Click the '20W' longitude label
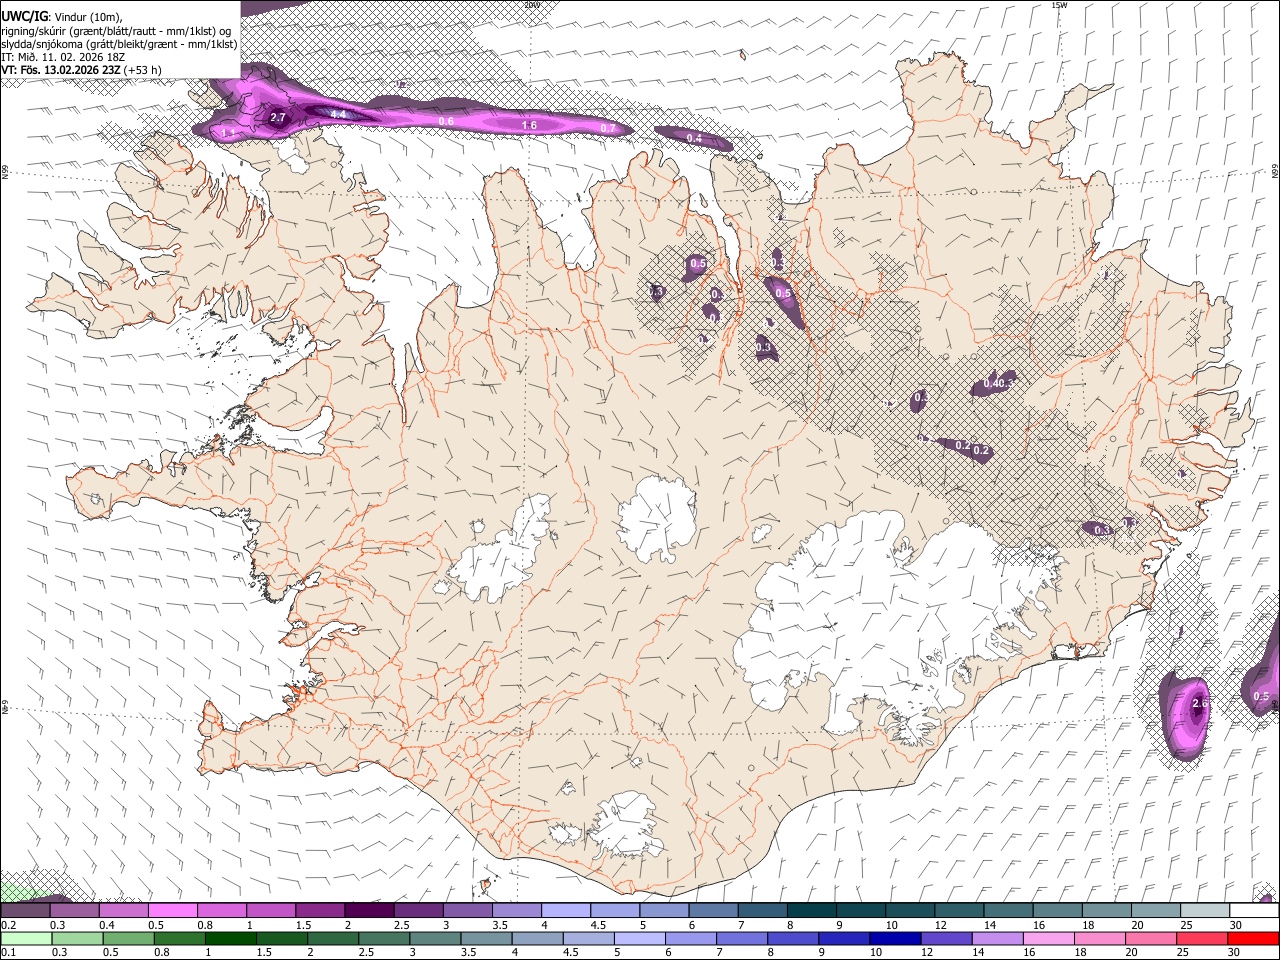Image resolution: width=1280 pixels, height=960 pixels. coord(531,4)
